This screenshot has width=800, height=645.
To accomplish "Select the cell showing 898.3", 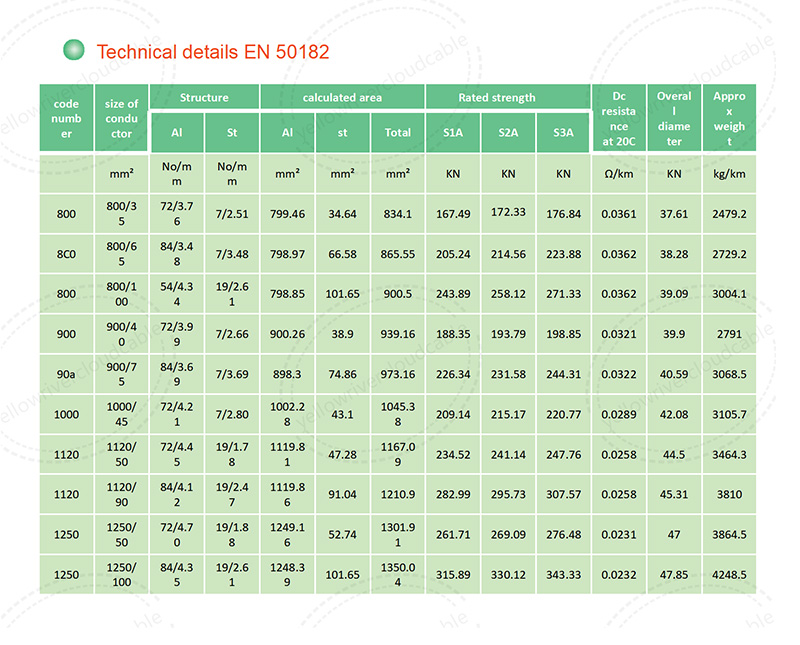I will pyautogui.click(x=287, y=374).
